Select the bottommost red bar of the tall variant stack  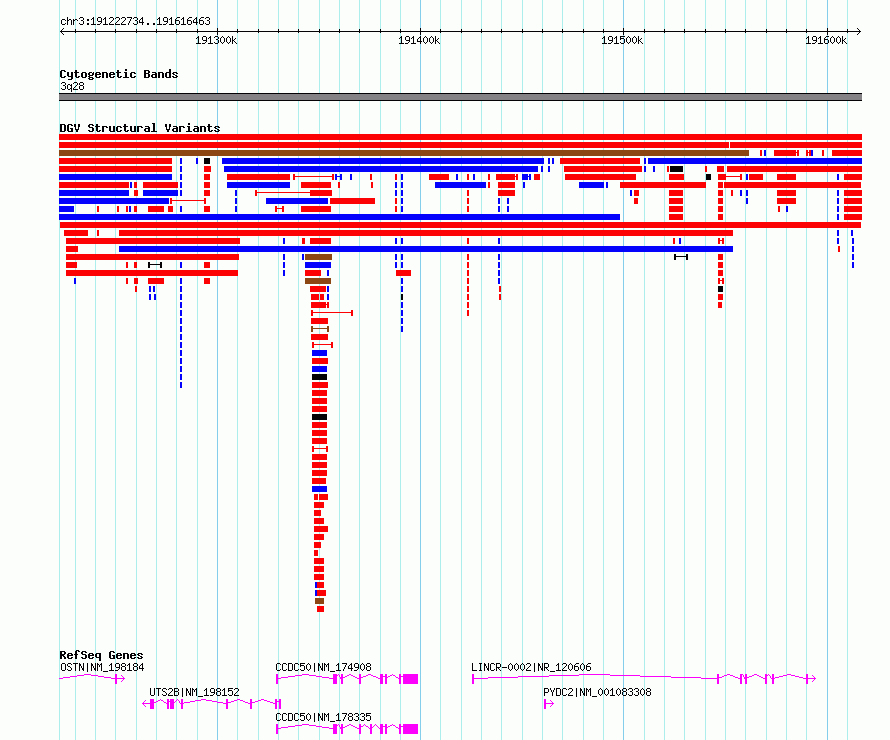321,609
